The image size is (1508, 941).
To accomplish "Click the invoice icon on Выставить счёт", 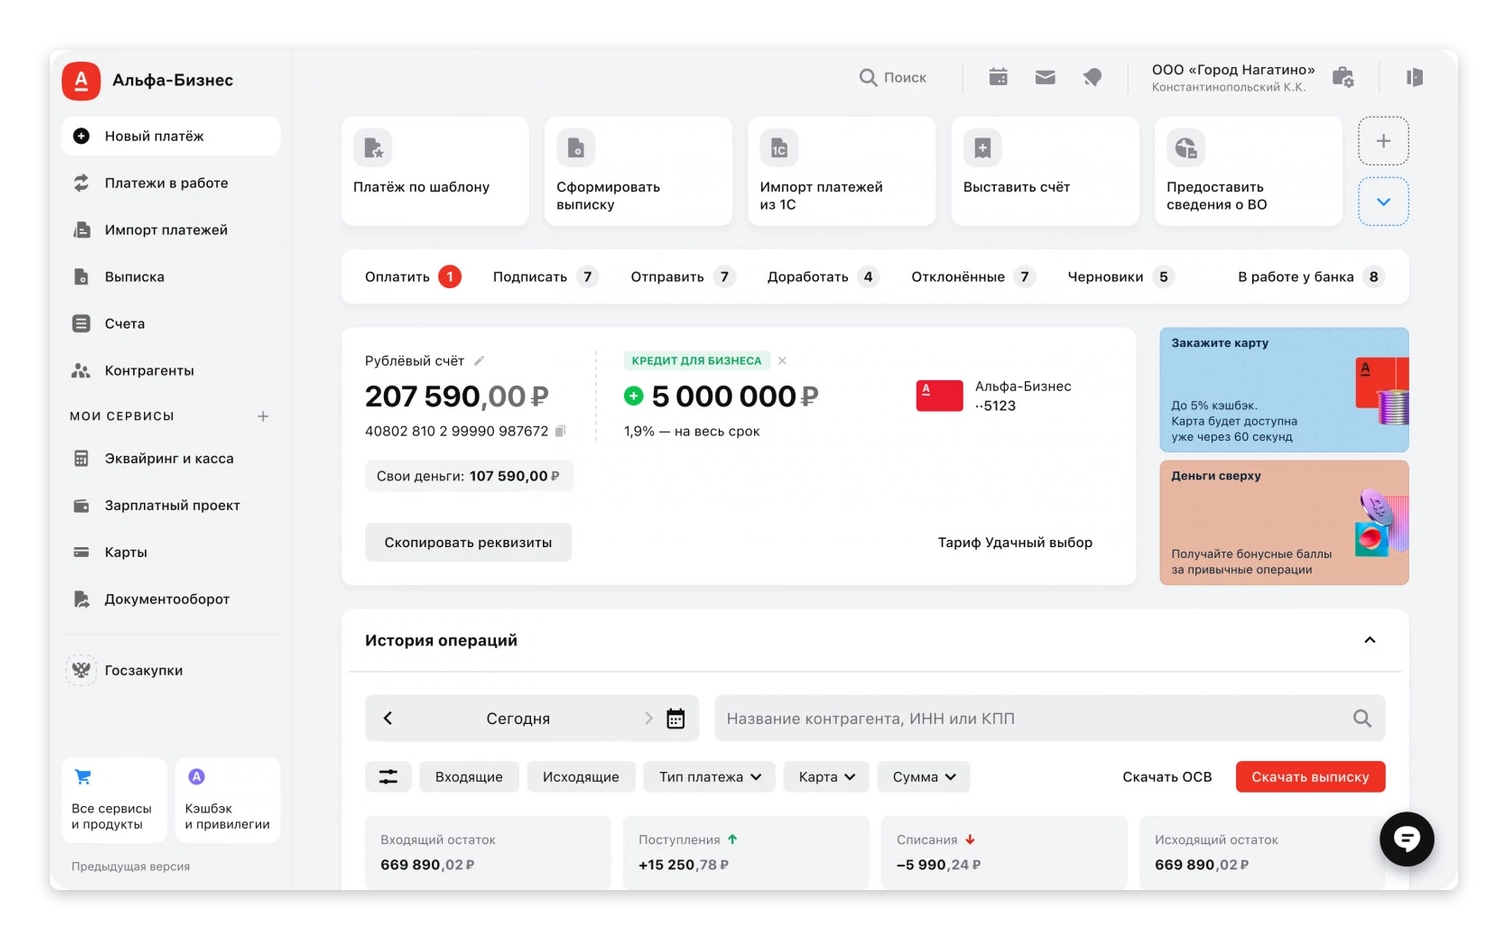I will [x=982, y=148].
